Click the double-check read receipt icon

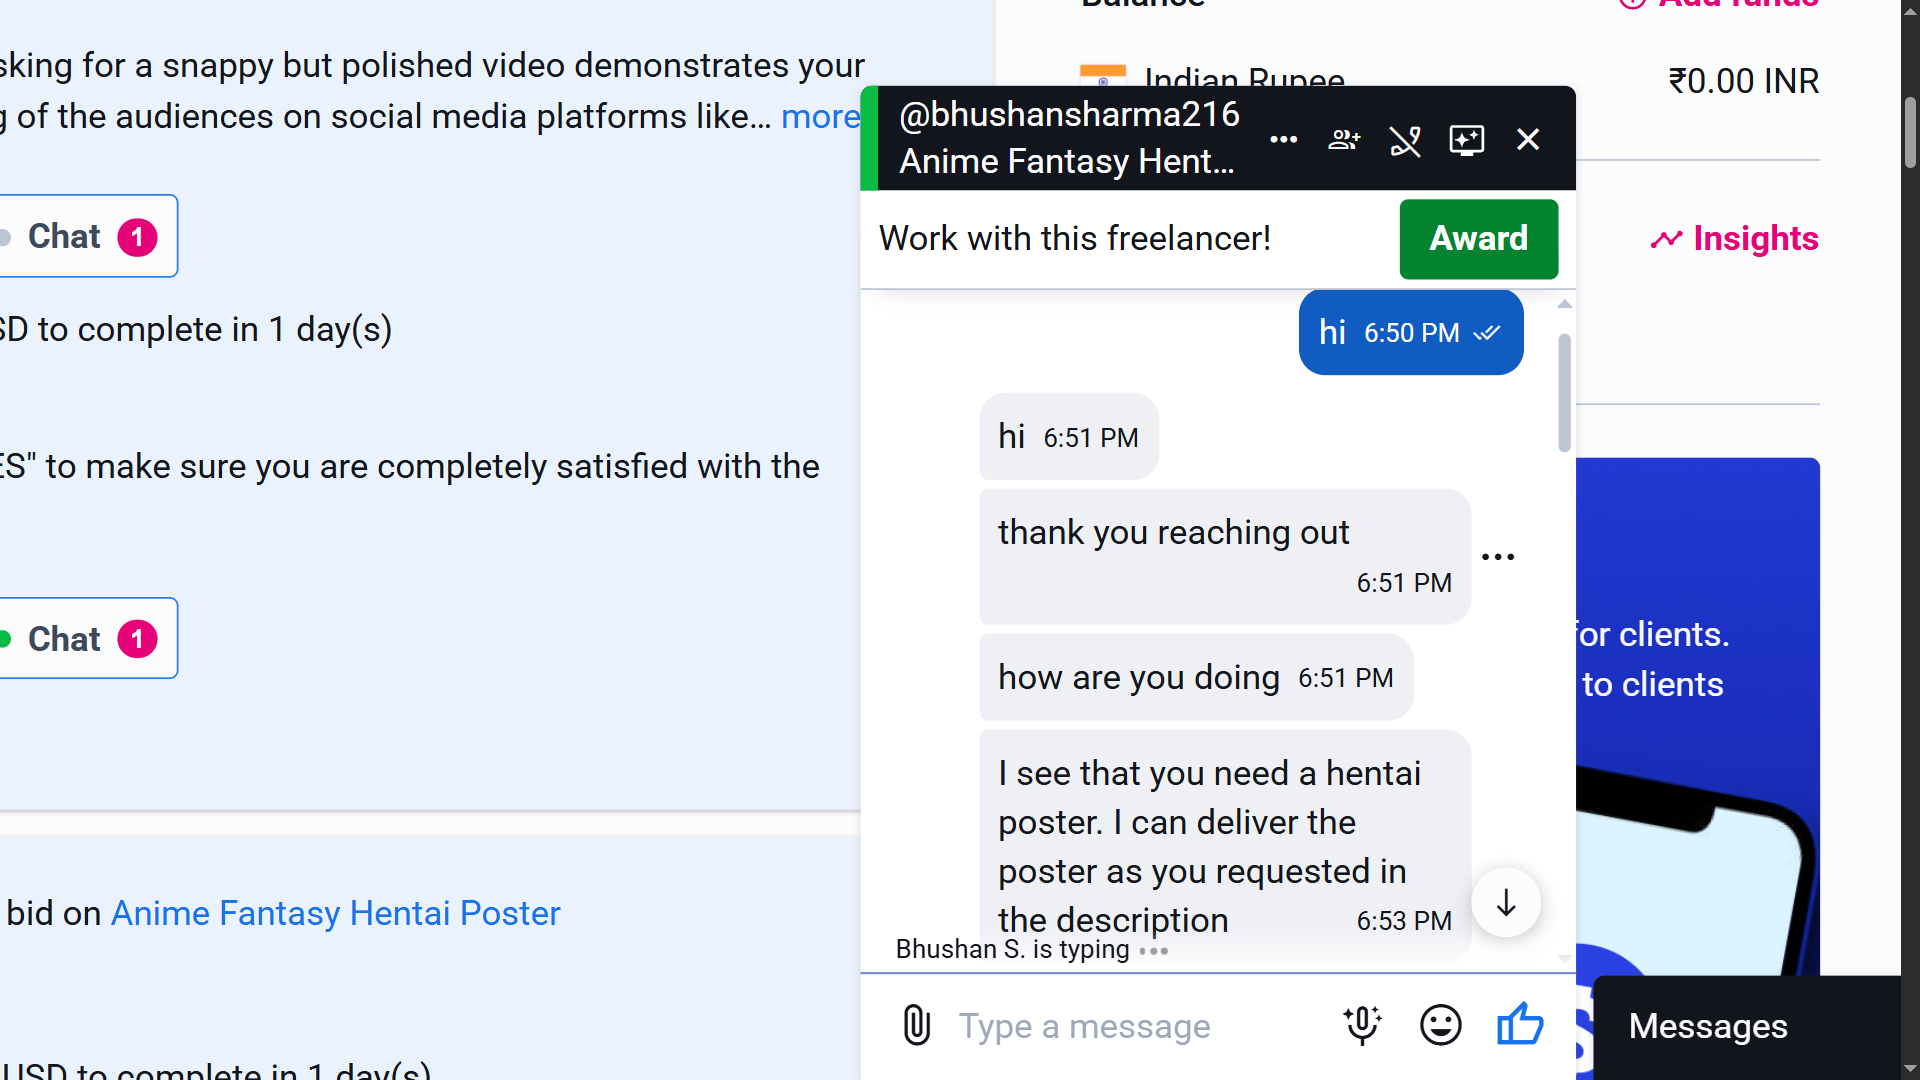(x=1487, y=333)
